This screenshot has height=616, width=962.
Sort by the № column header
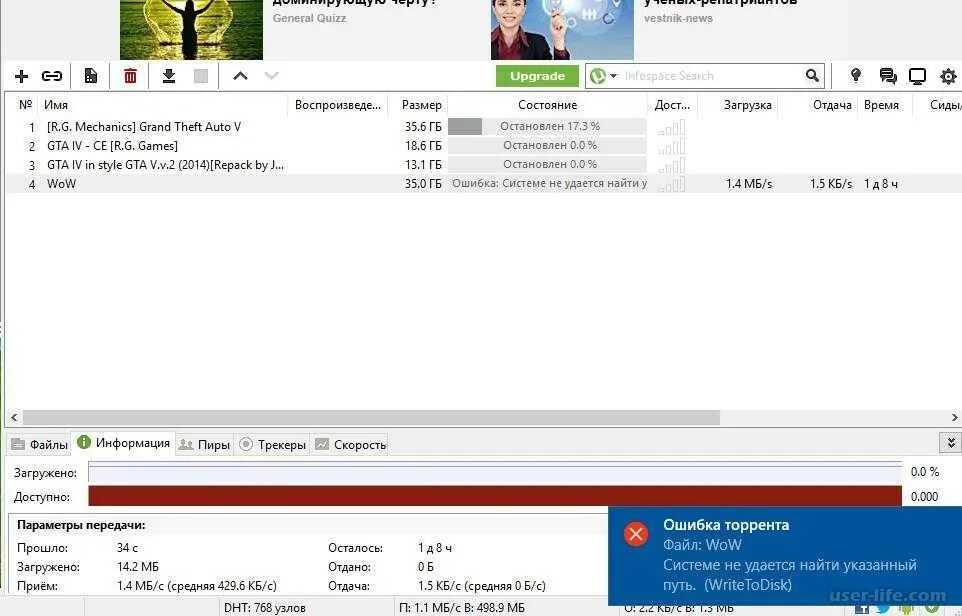tap(25, 105)
